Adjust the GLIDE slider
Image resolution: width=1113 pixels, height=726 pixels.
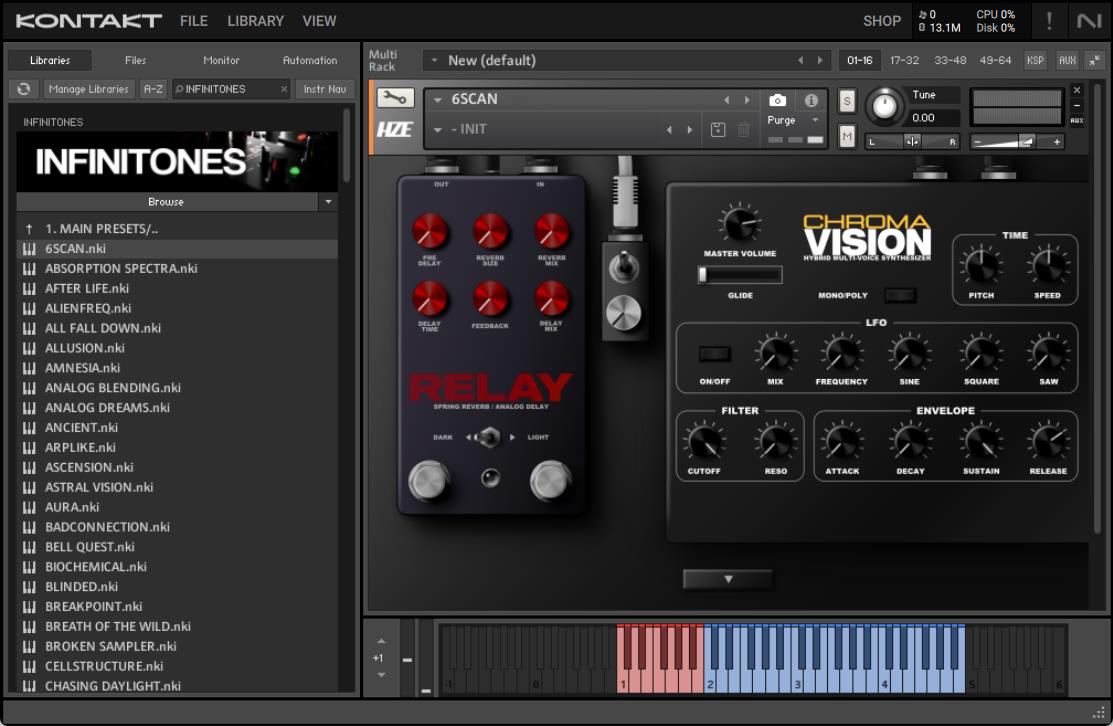740,274
